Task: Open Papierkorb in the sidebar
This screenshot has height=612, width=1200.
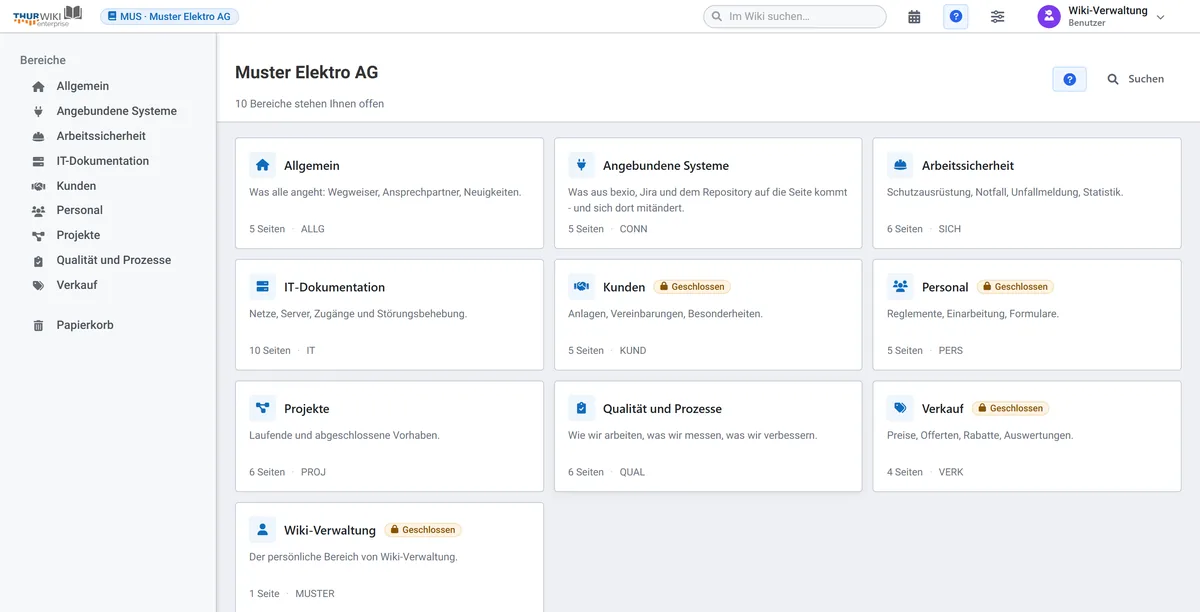Action: tap(85, 325)
